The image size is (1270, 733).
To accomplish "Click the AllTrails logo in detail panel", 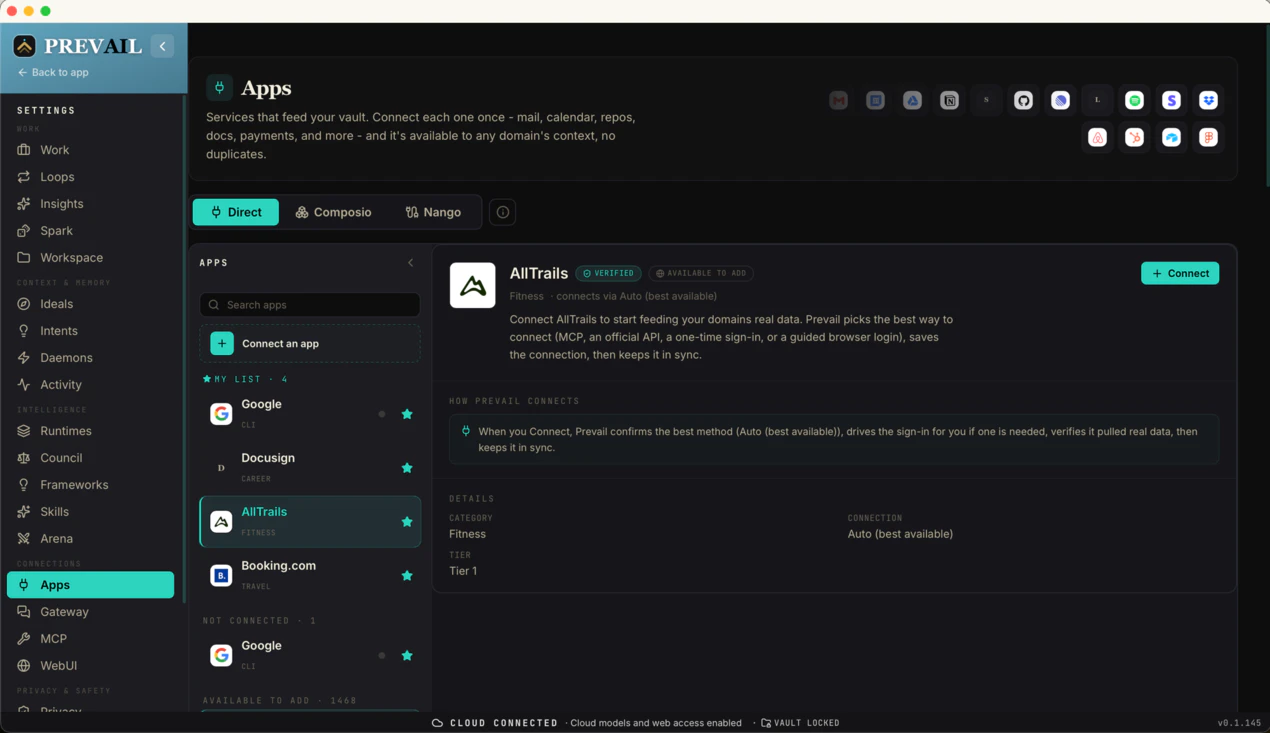I will tap(472, 285).
